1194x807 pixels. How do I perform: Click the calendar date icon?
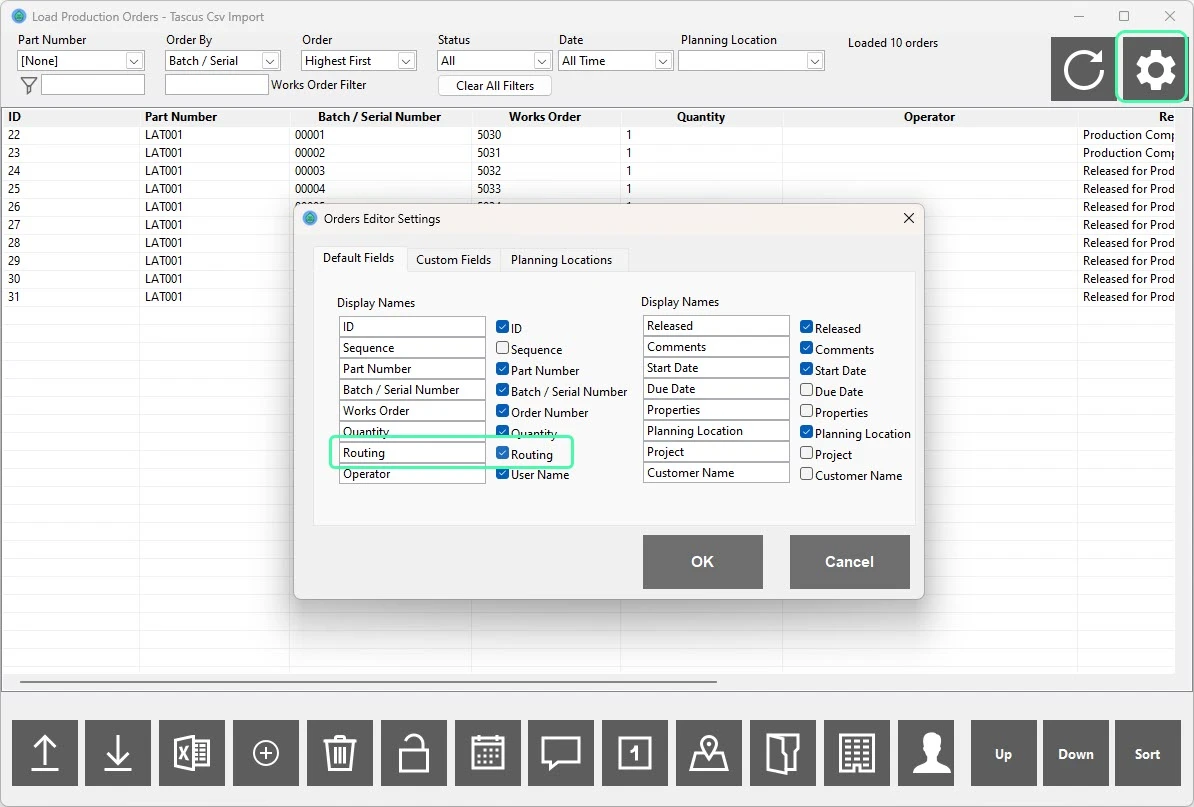click(488, 753)
